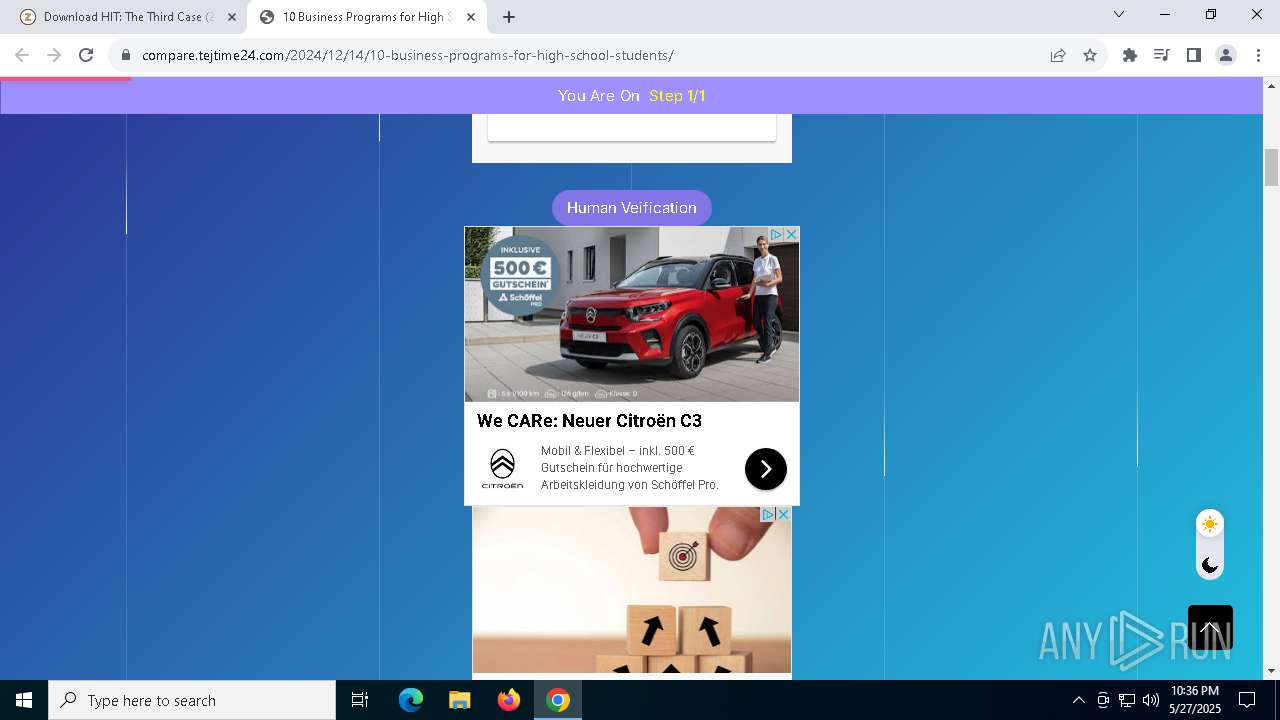
Task: Click the We CARe: Neuer Citroën C3 headline
Action: [x=589, y=421]
